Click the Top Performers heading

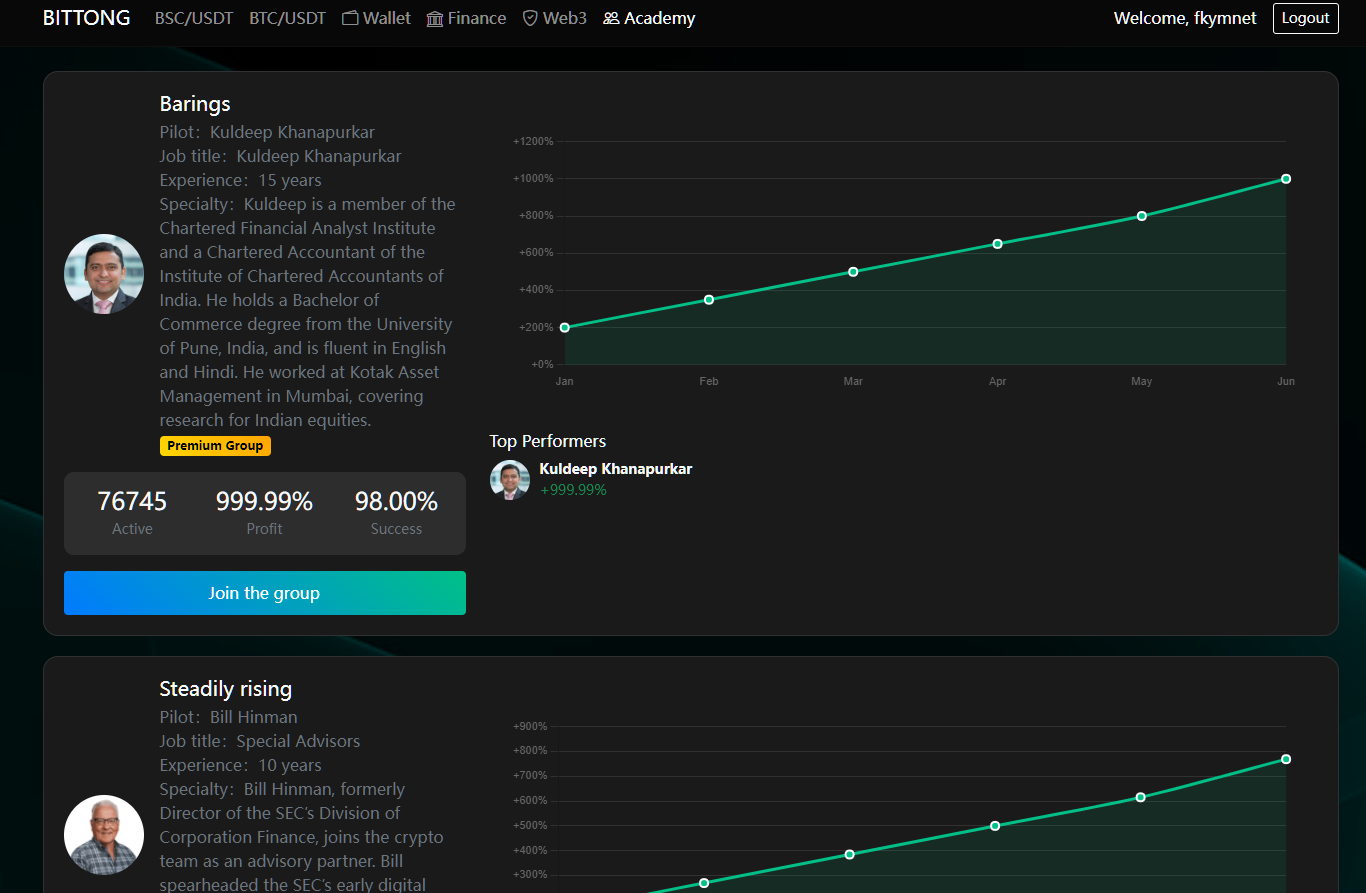[548, 441]
